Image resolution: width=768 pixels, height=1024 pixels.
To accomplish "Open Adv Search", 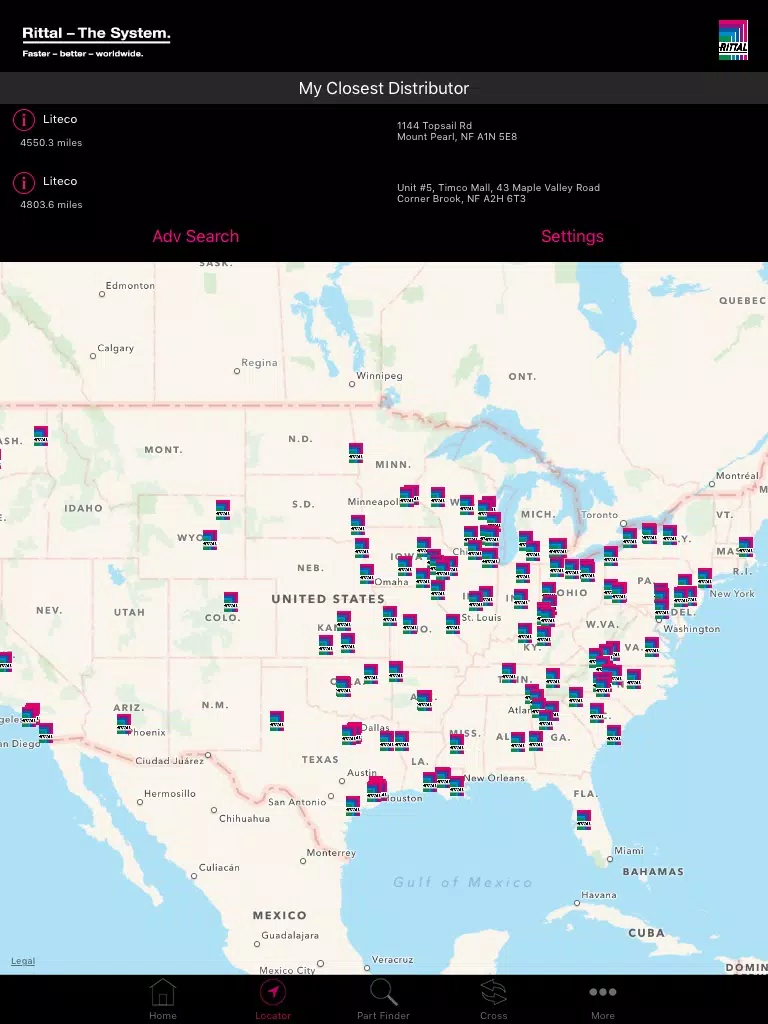I will coord(195,236).
